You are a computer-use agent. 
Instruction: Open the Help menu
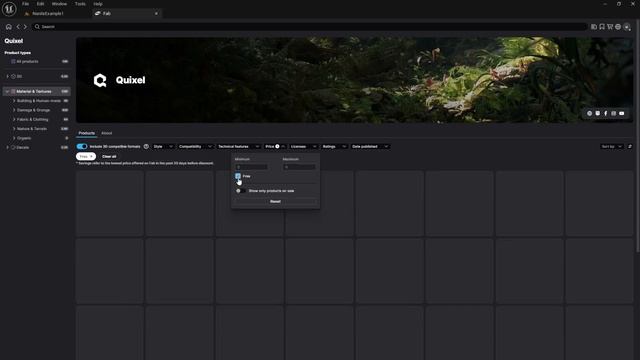(x=98, y=4)
